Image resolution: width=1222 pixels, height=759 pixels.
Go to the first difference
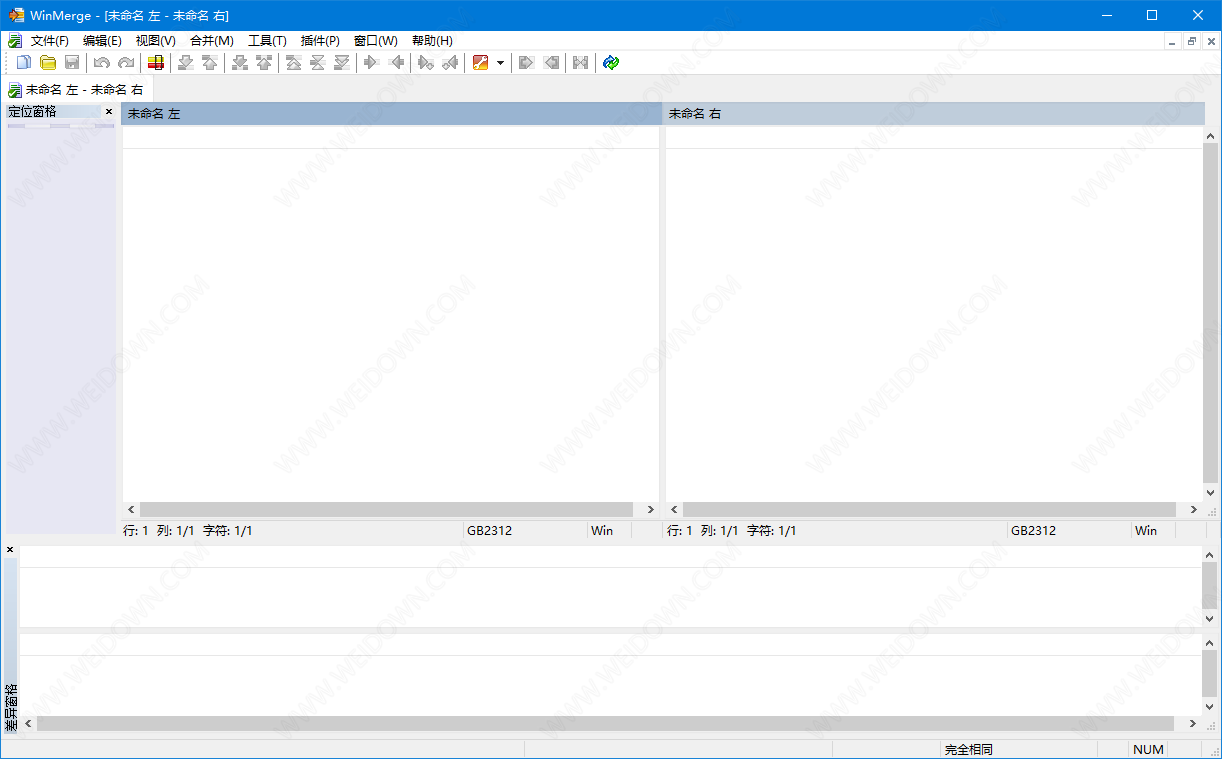293,62
